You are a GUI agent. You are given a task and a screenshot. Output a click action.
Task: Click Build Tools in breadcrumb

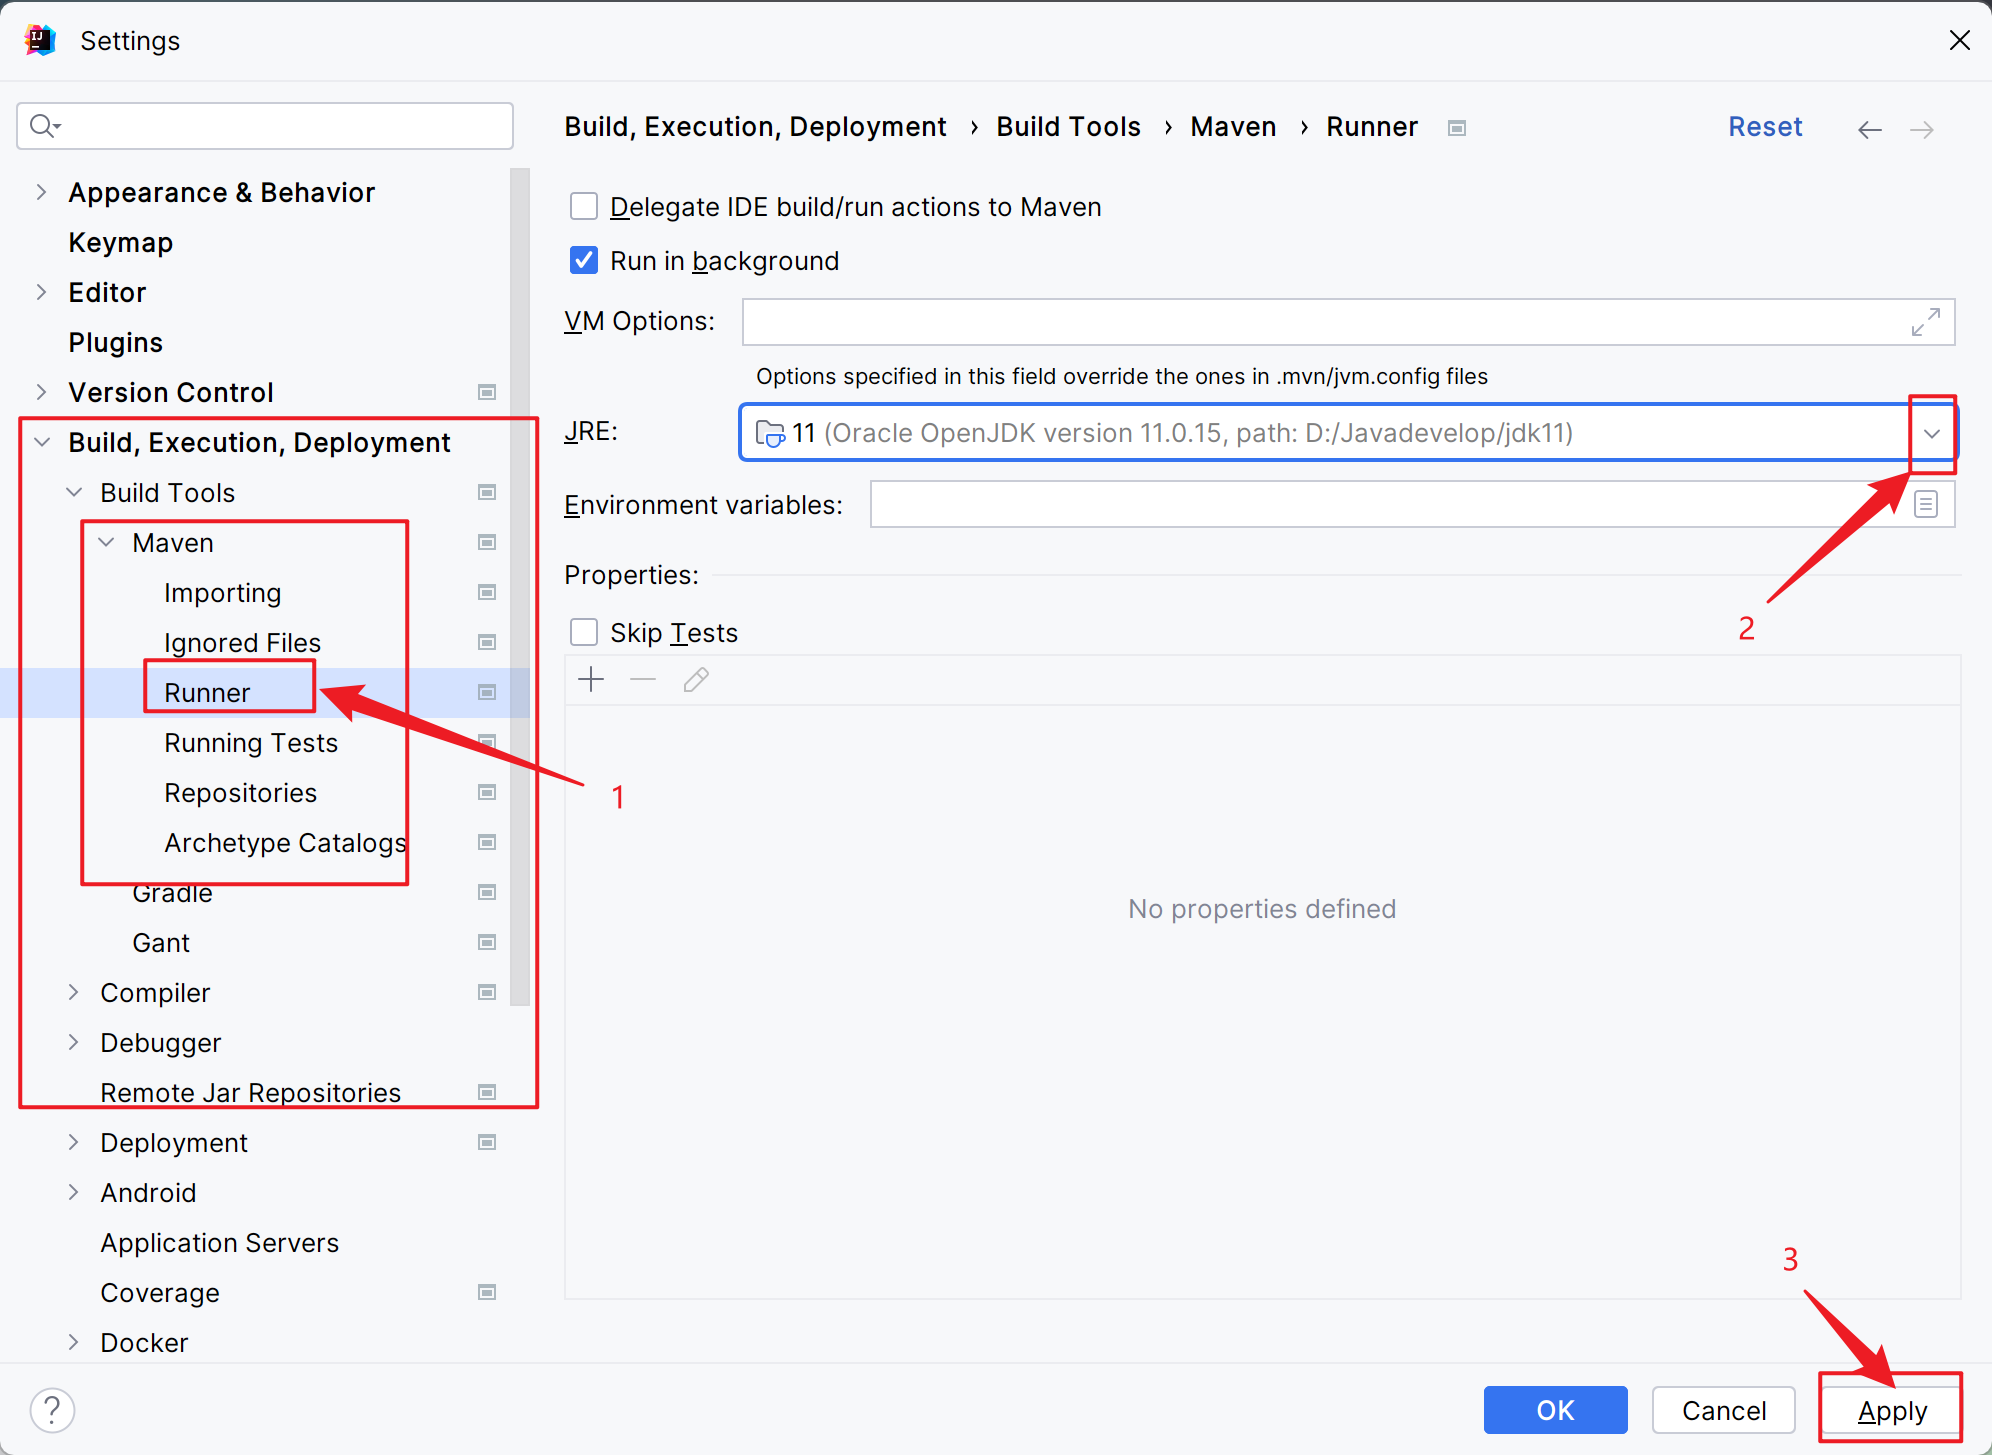point(1068,127)
